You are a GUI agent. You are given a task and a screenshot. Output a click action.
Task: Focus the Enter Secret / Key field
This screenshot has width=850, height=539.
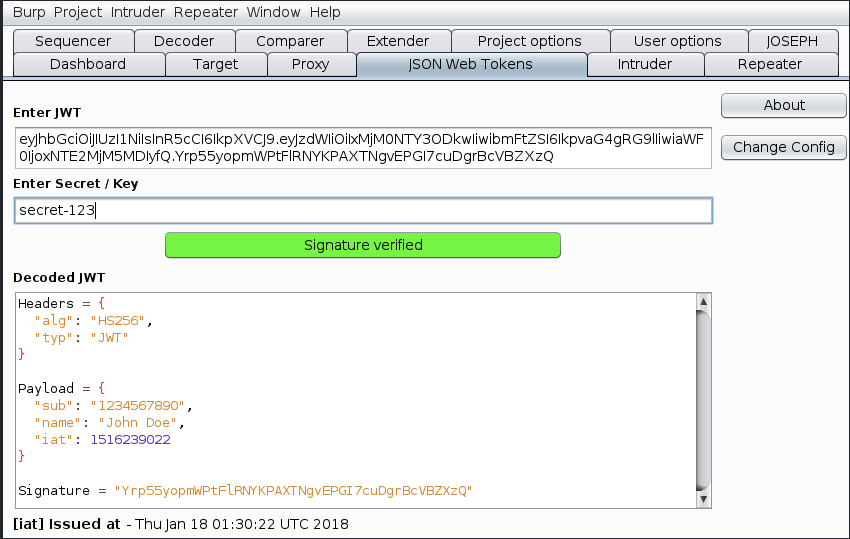(x=363, y=210)
